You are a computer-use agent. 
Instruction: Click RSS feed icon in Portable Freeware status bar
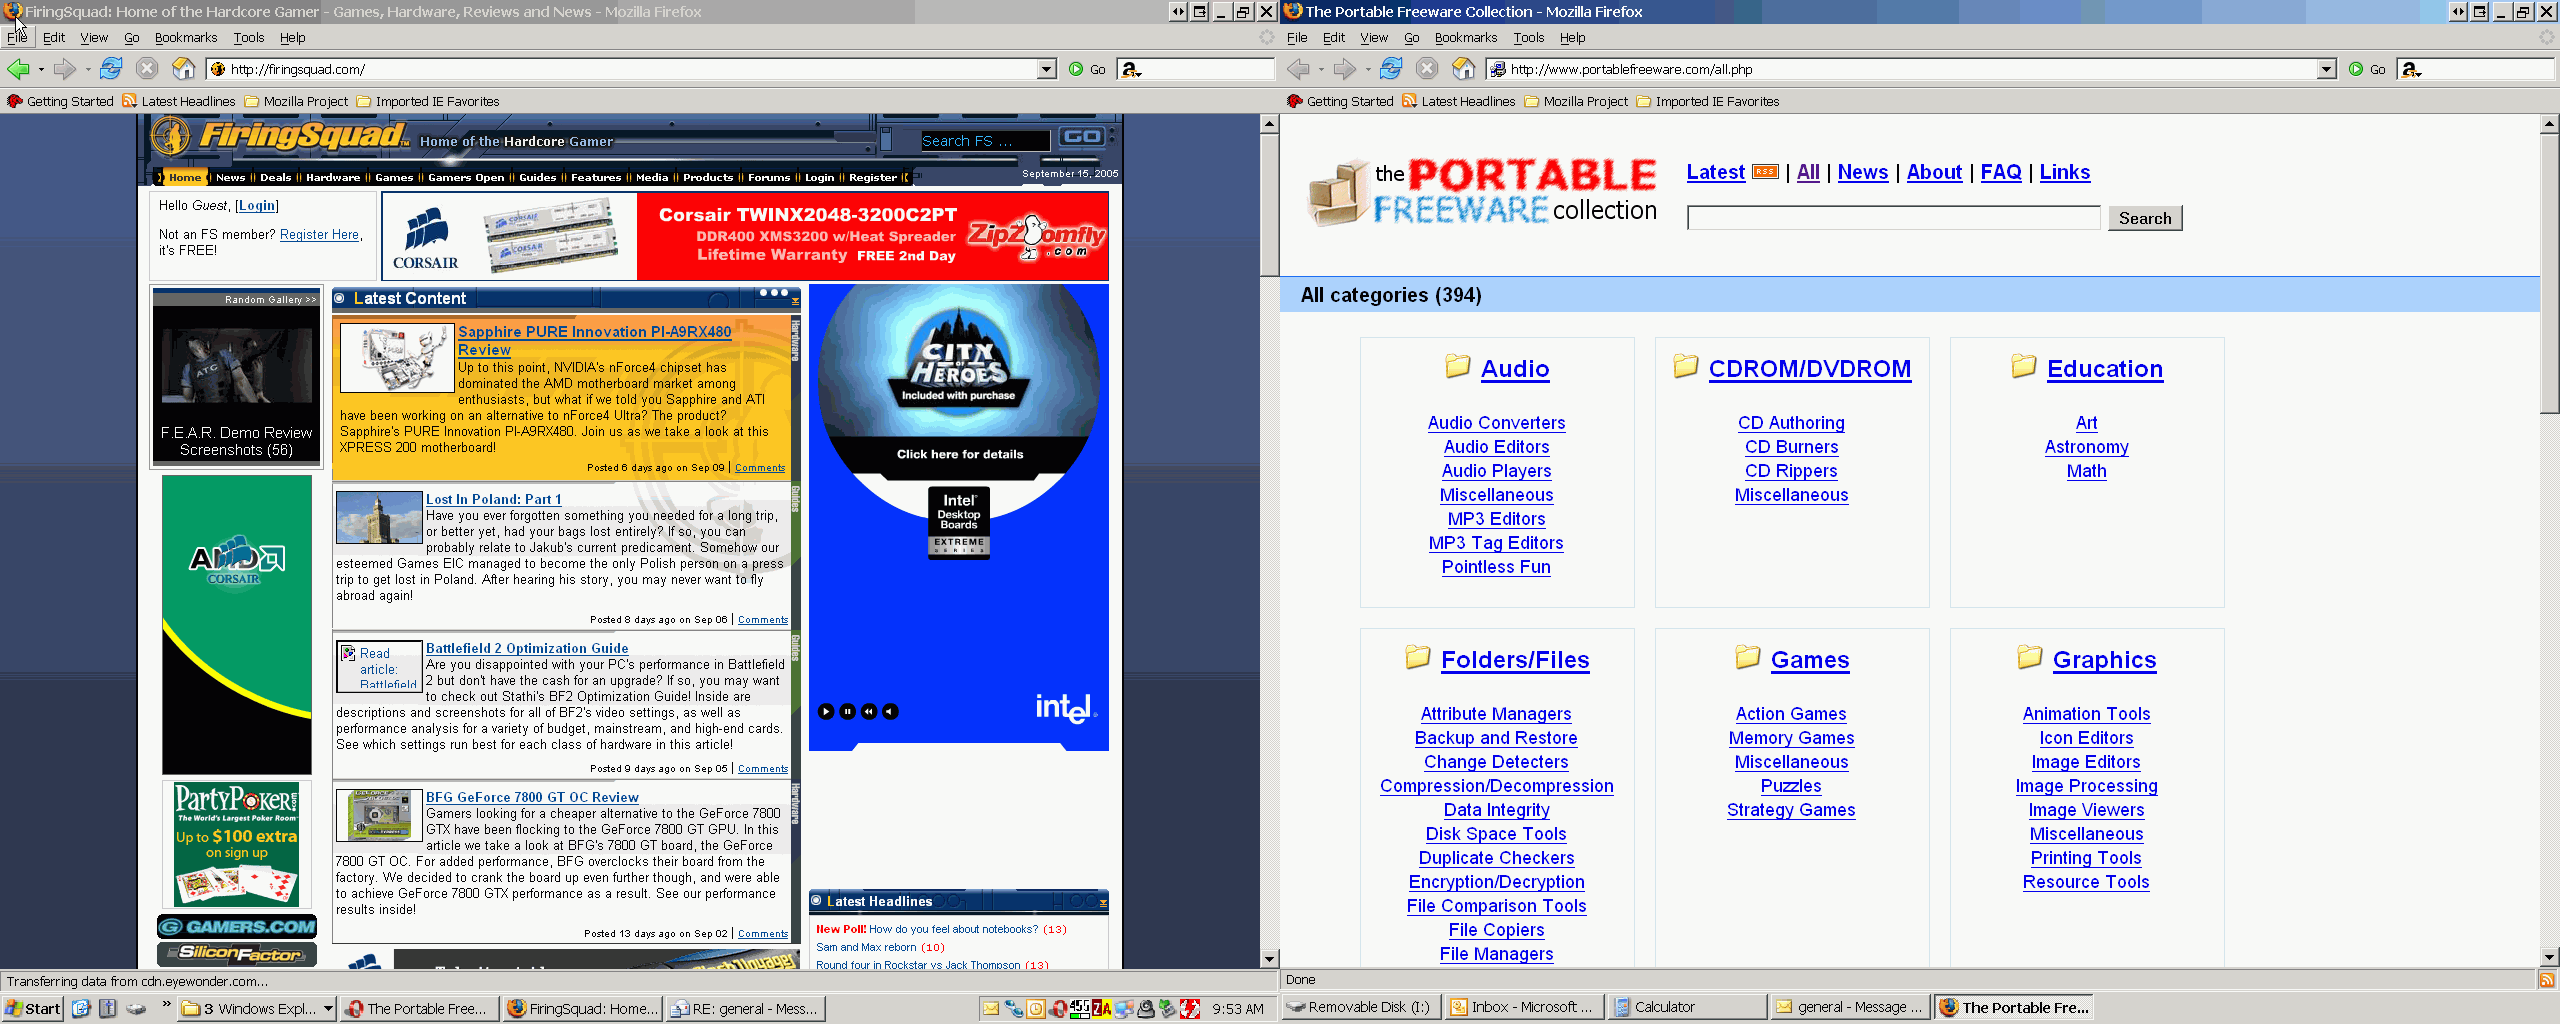click(x=2547, y=980)
